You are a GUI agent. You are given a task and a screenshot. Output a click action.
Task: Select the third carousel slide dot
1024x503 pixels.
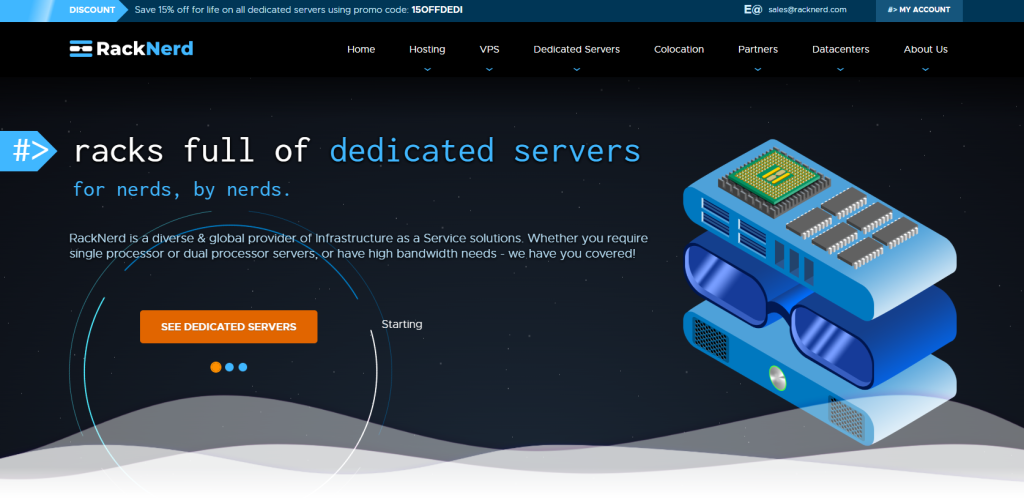click(x=242, y=367)
